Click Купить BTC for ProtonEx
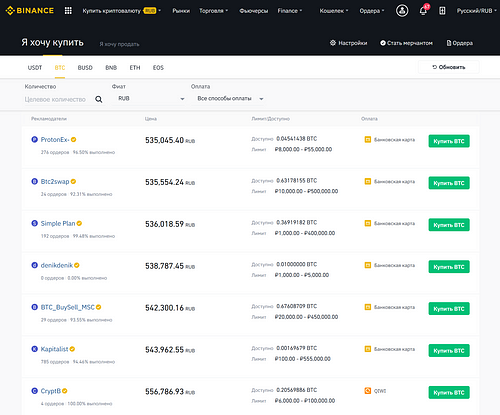Screen dimensions: 500x415 [449, 141]
